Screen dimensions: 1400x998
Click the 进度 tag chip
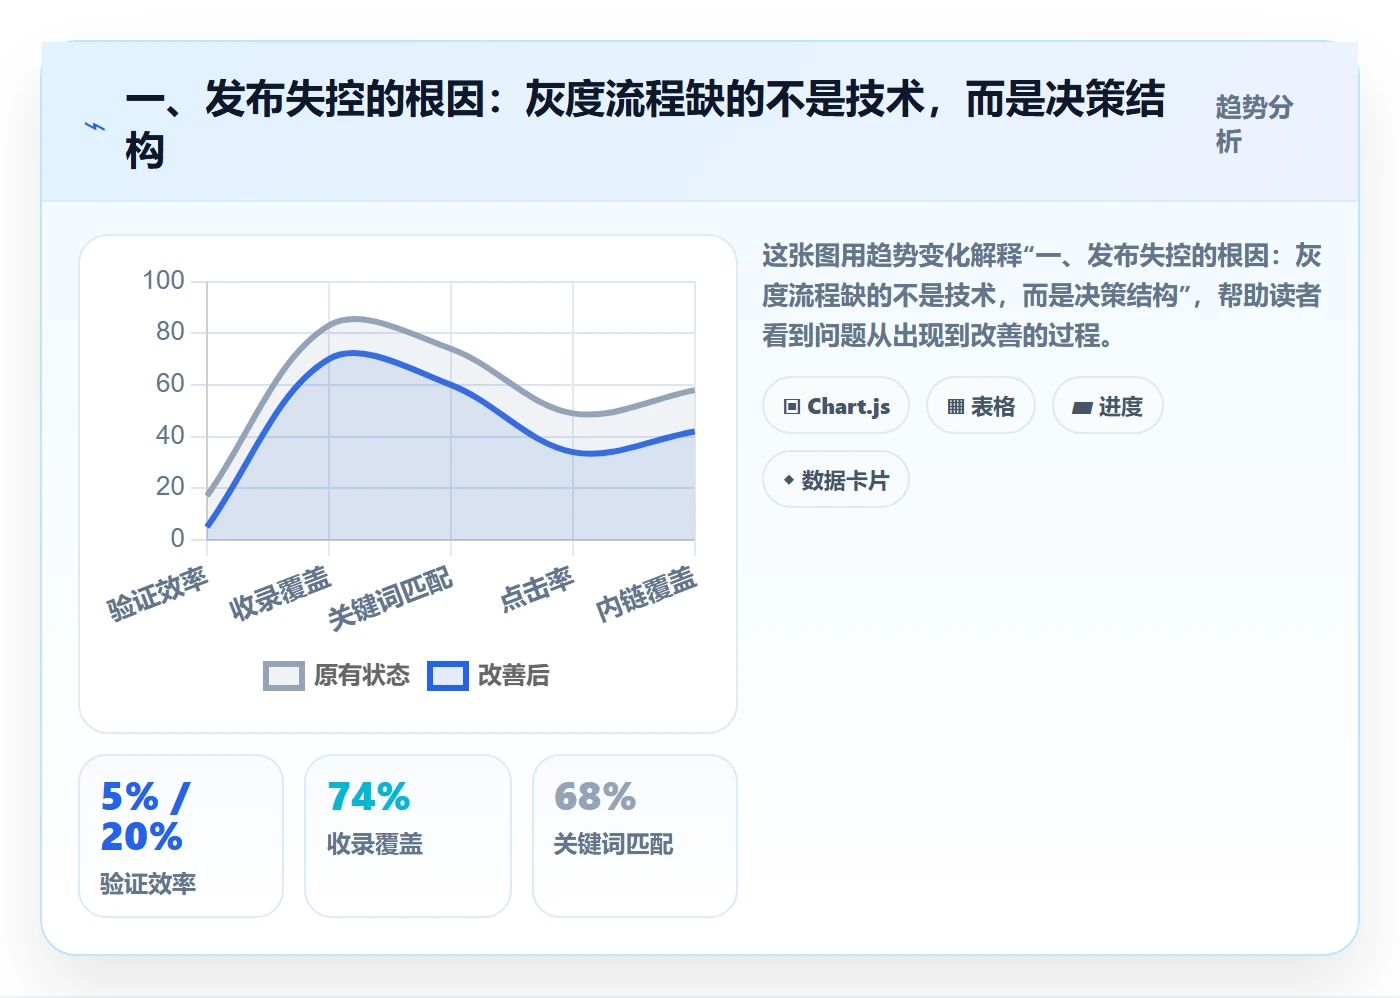(x=1107, y=406)
